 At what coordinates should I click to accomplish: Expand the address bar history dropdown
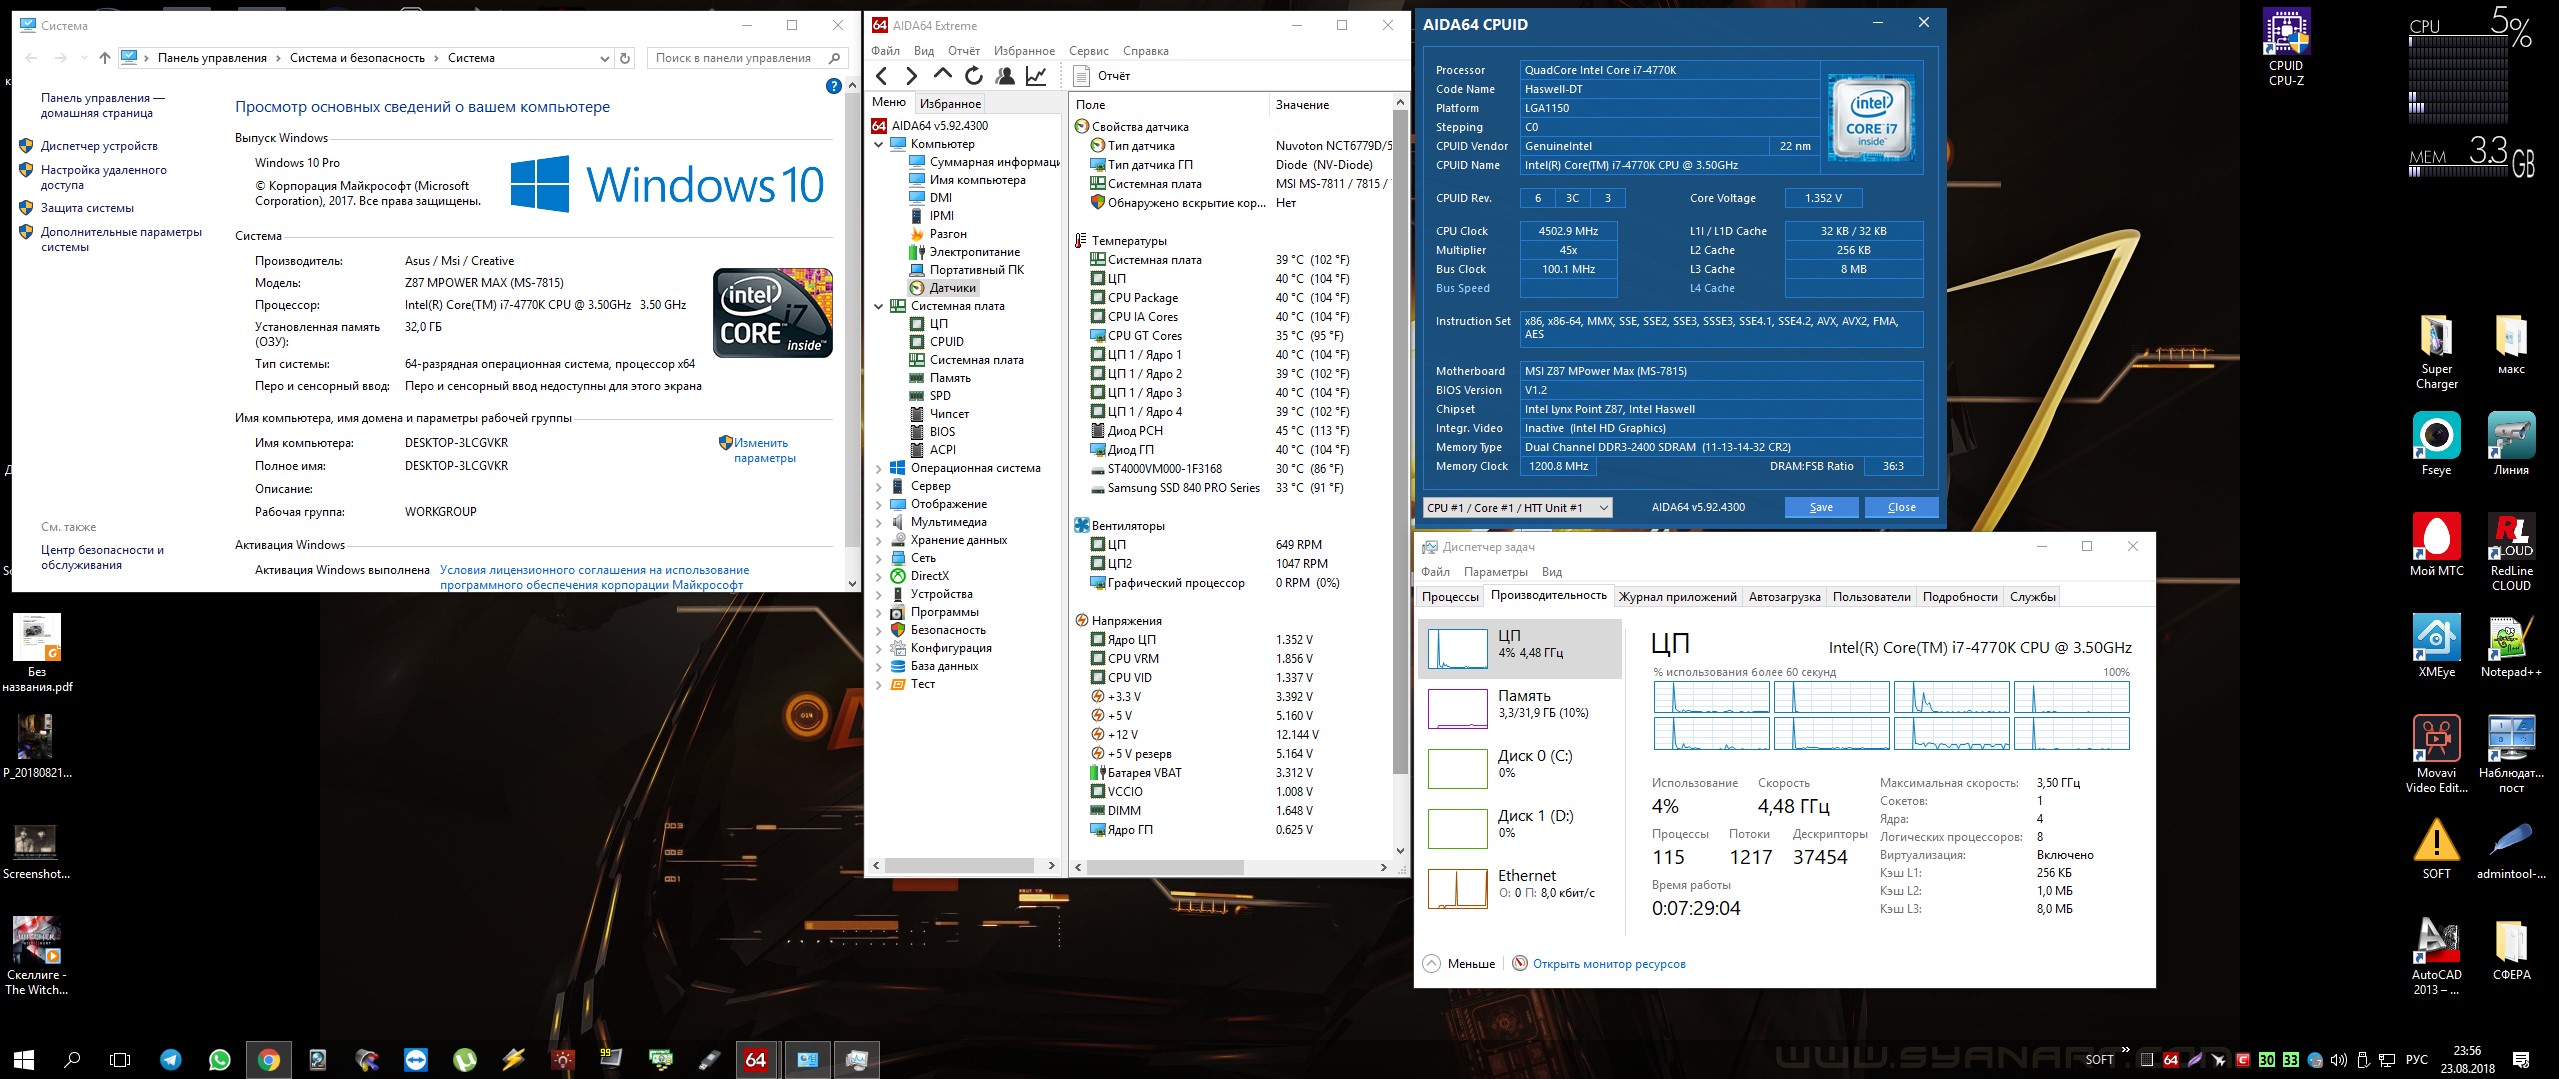(604, 59)
